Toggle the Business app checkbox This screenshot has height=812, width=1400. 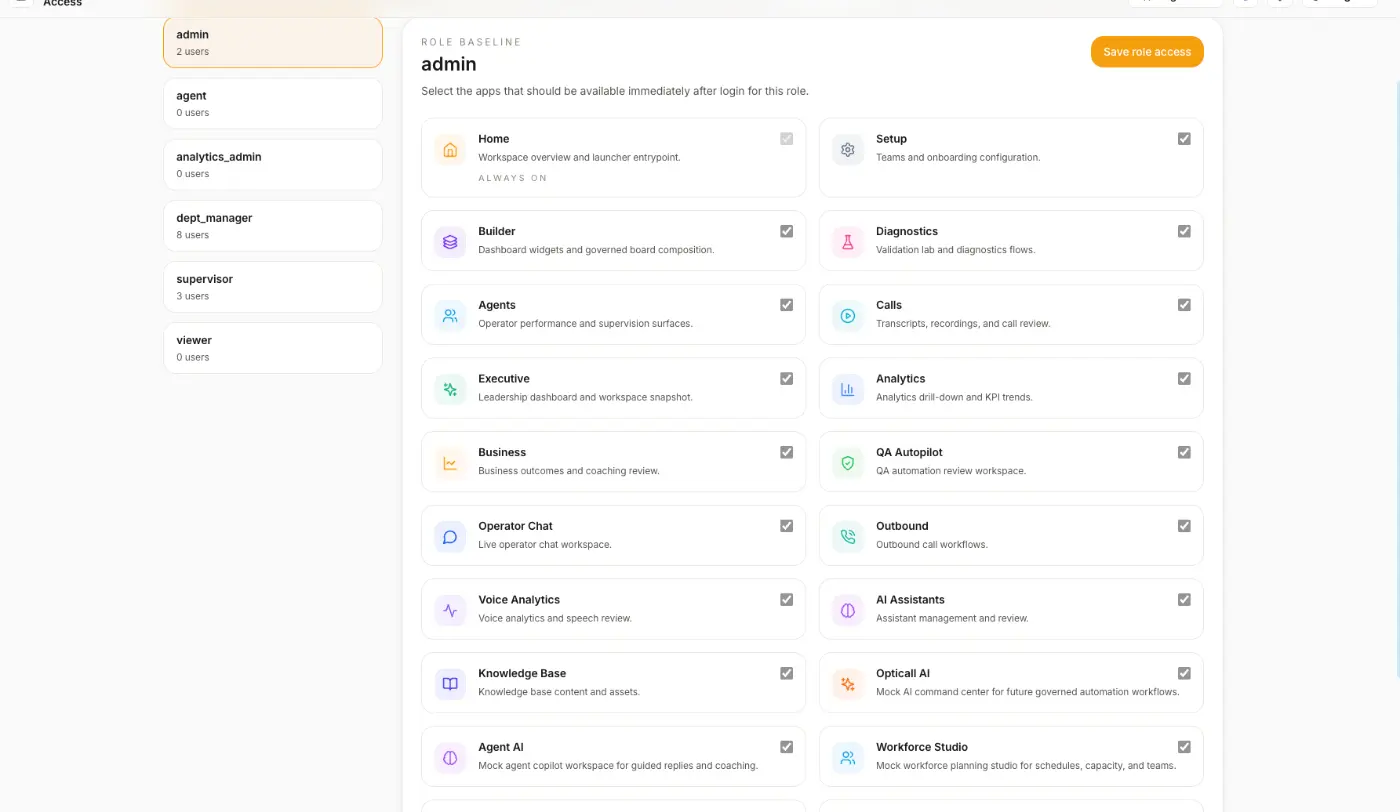click(786, 452)
